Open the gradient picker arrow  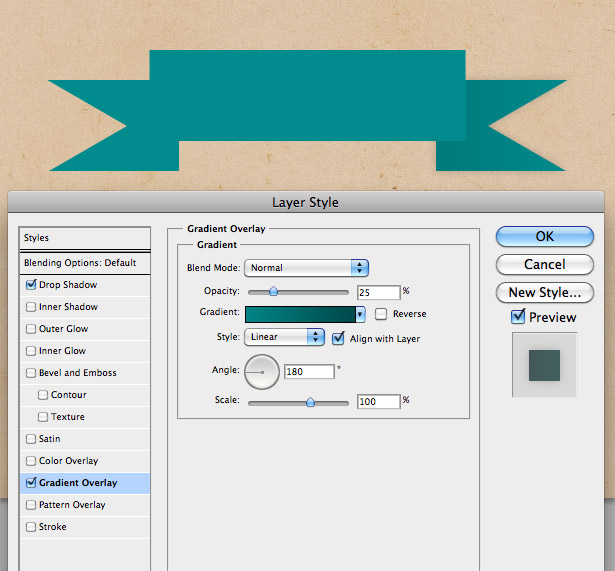click(x=360, y=315)
